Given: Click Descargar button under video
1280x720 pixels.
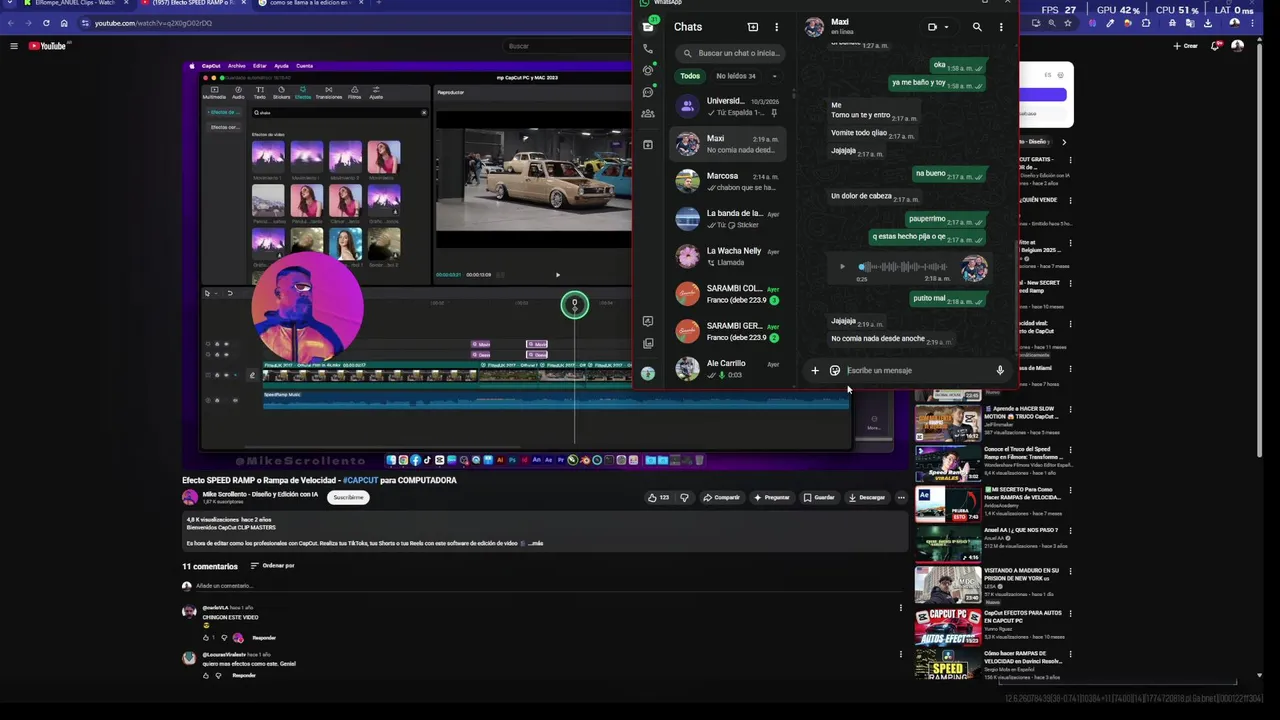Looking at the screenshot, I should click(x=867, y=497).
